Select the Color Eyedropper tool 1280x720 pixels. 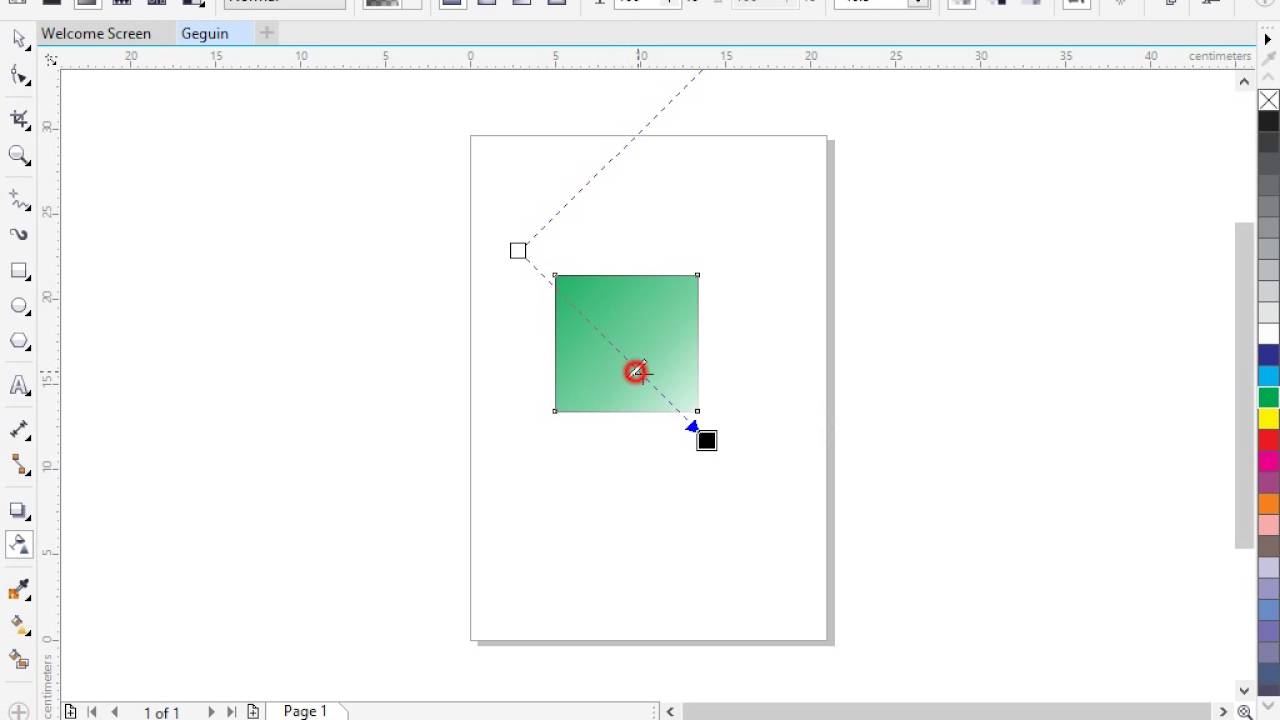pos(19,590)
